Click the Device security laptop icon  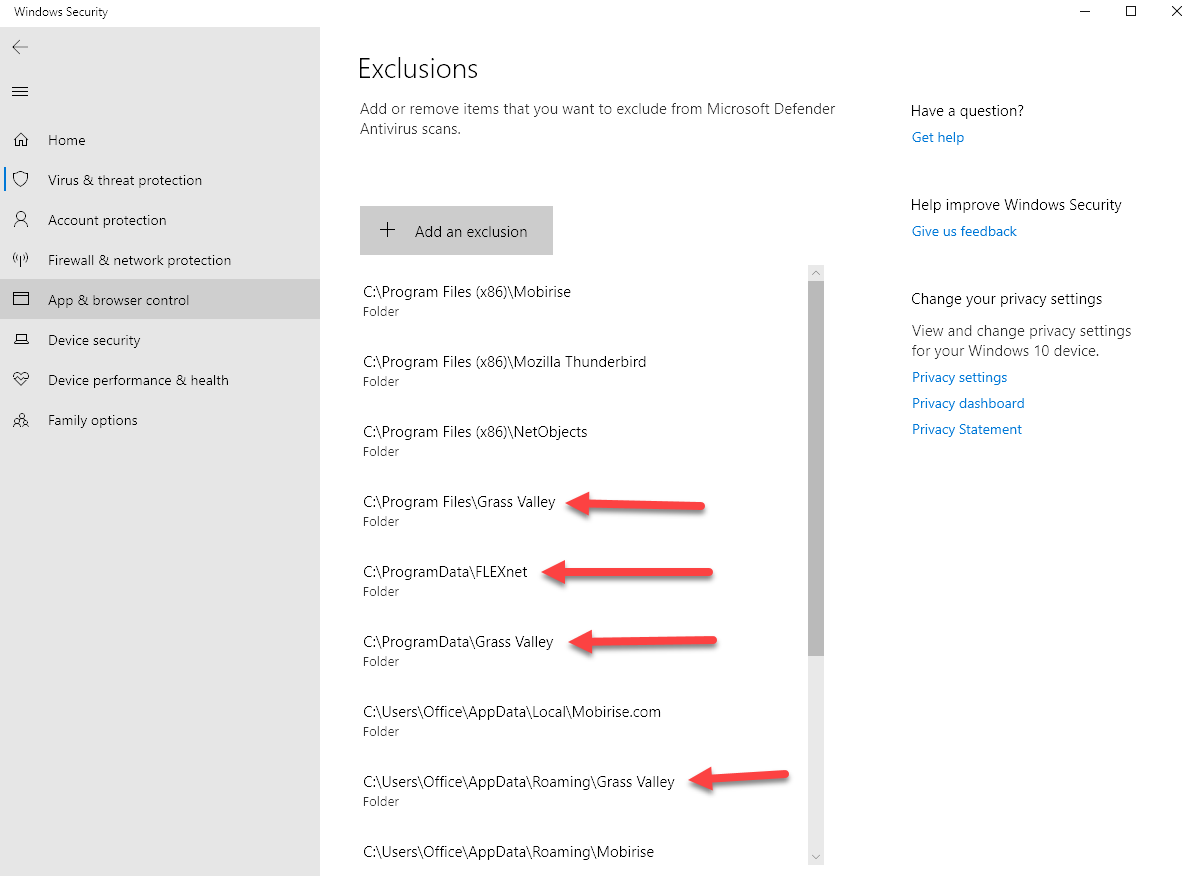point(21,339)
